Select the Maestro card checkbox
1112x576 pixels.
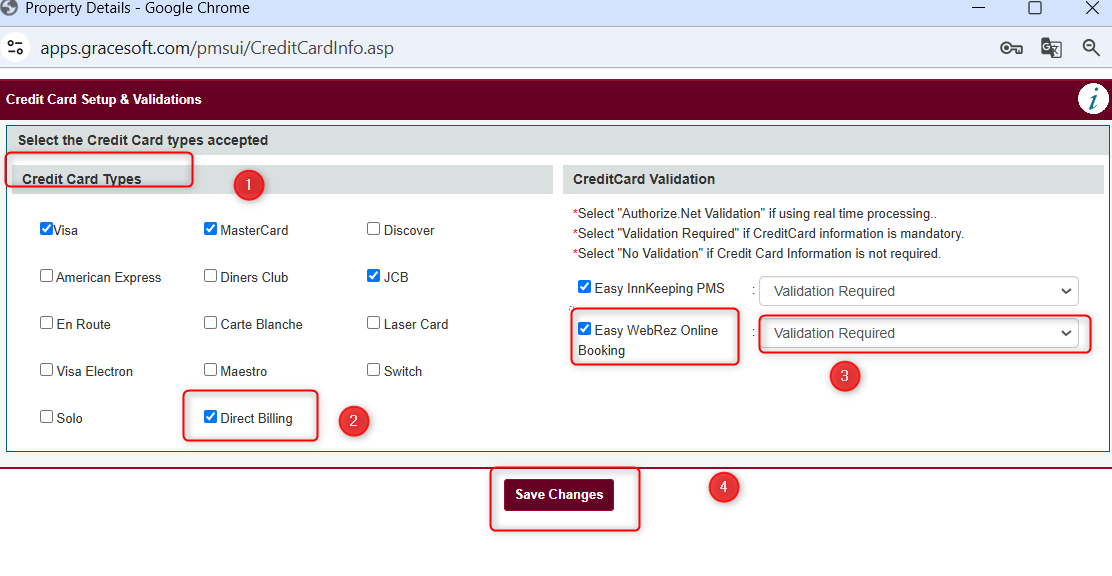click(x=211, y=370)
